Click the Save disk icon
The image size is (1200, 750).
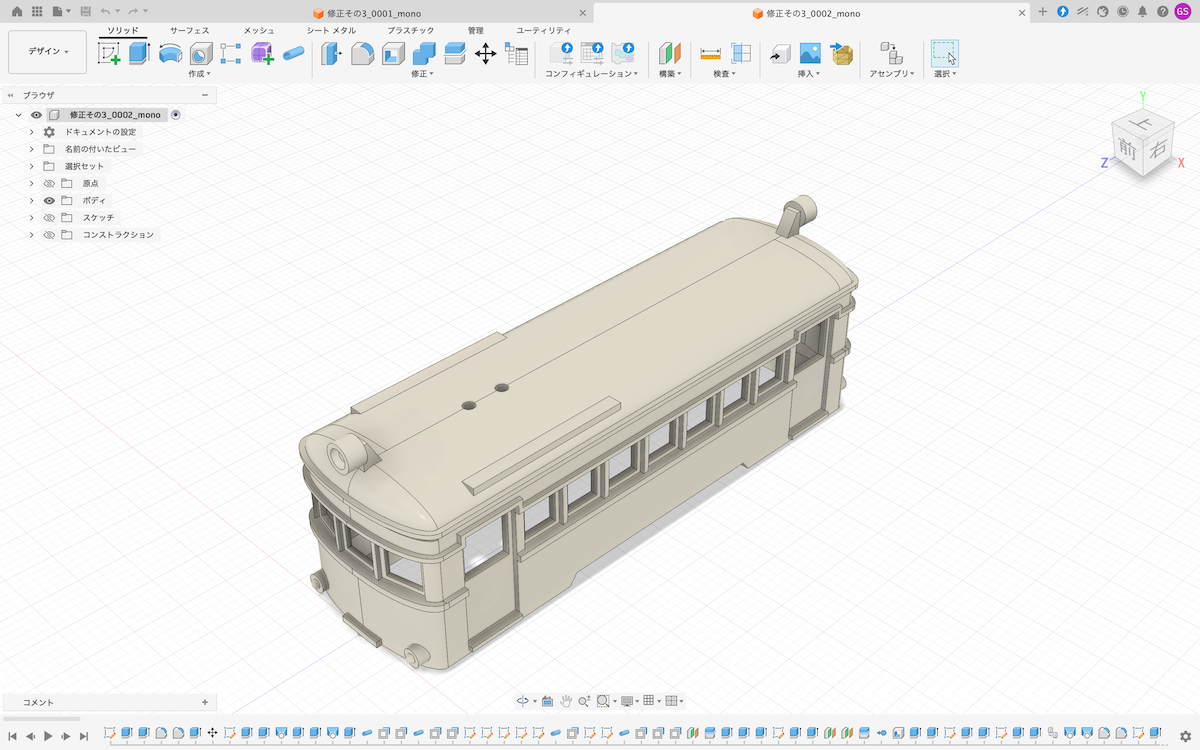[x=86, y=11]
